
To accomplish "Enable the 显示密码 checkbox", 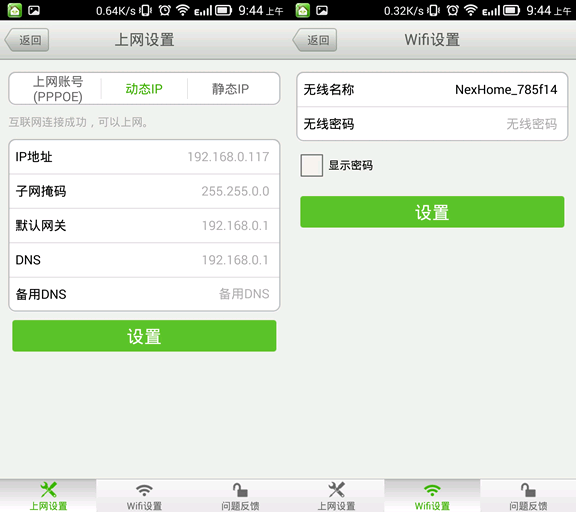I will point(312,165).
